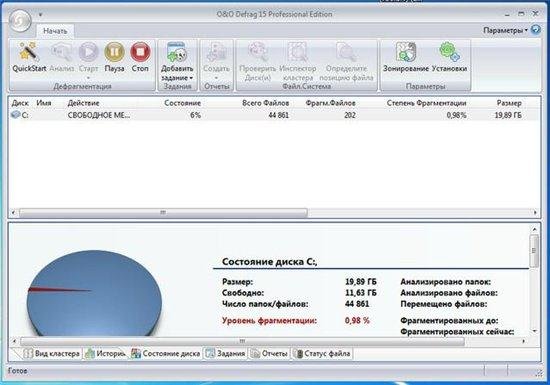550x385 pixels.
Task: Sort by Всего Файлов column header
Action: click(266, 103)
